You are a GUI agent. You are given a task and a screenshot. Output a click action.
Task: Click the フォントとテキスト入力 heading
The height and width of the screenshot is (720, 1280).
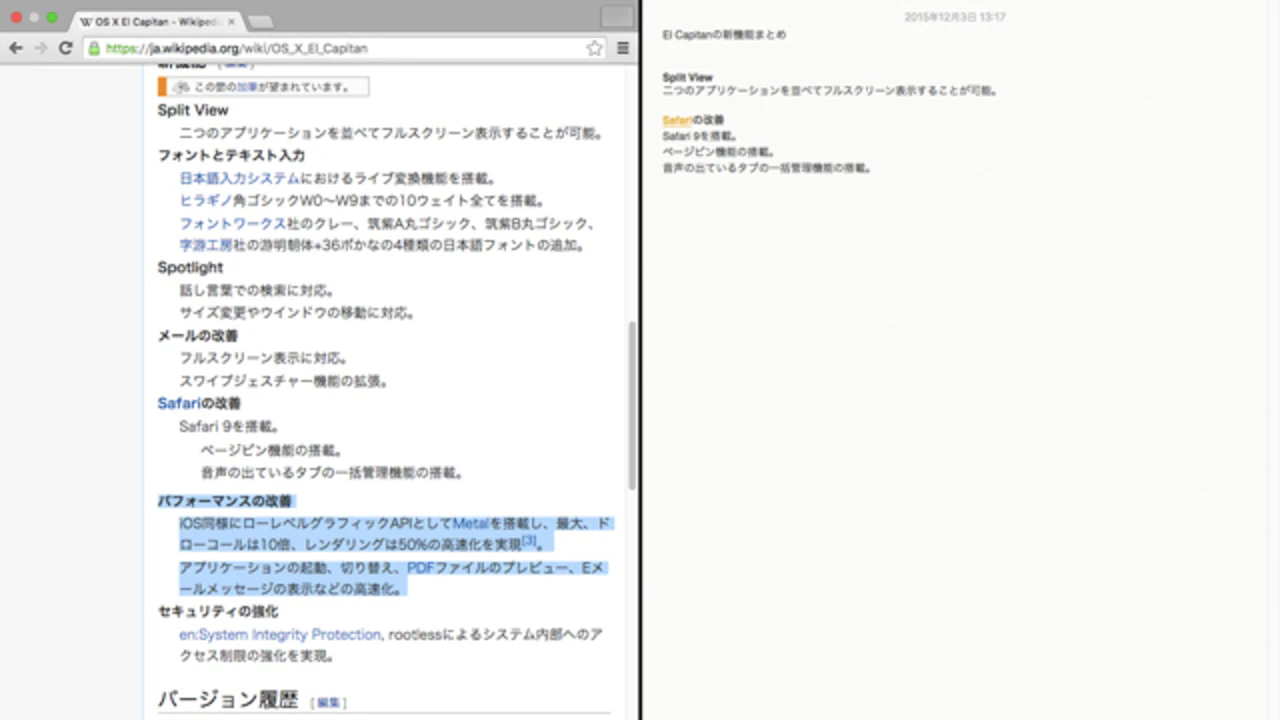(x=231, y=155)
